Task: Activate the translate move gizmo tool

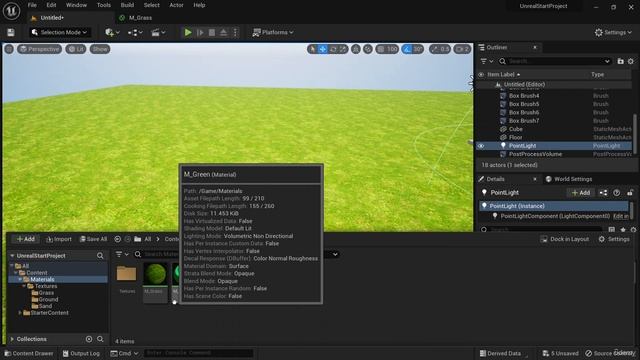Action: pos(323,49)
